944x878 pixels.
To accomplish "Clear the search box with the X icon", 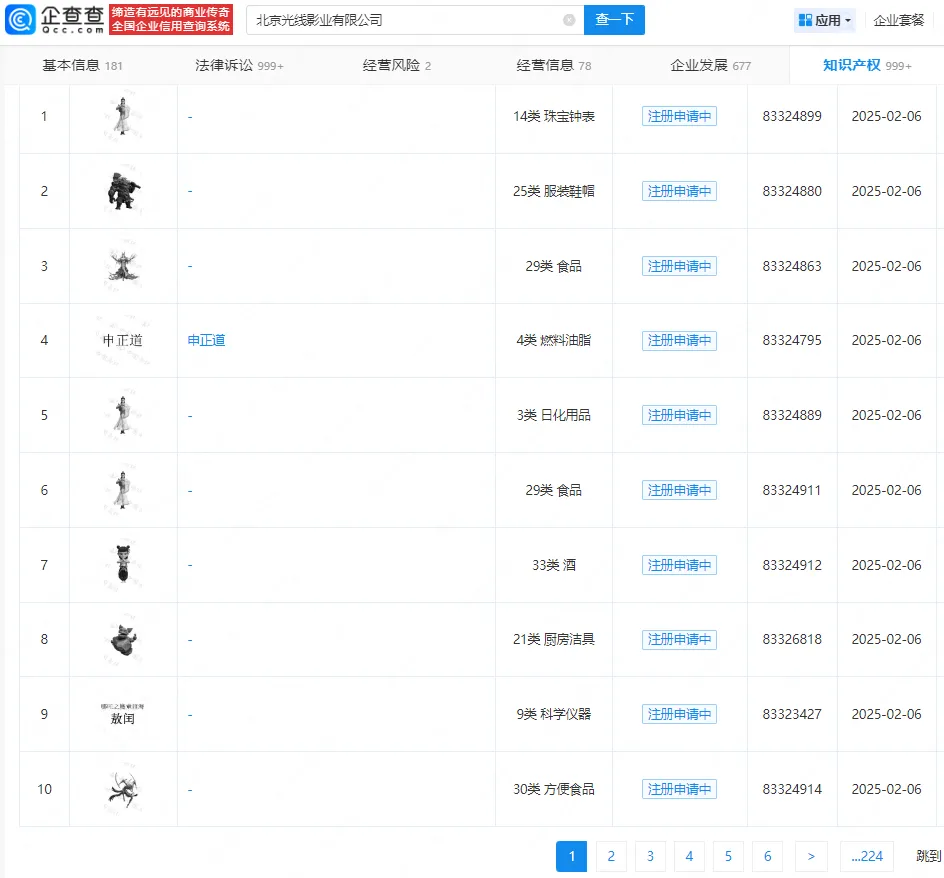I will [x=569, y=20].
